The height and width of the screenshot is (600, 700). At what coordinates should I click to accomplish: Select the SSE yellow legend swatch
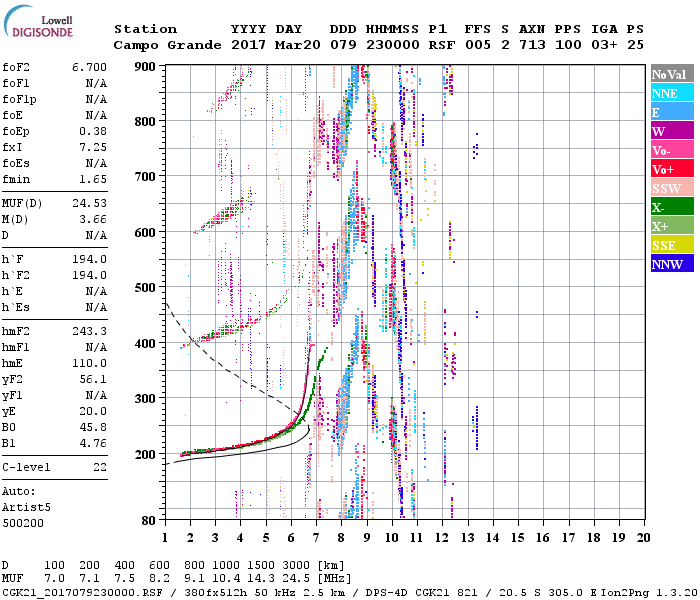(x=672, y=245)
